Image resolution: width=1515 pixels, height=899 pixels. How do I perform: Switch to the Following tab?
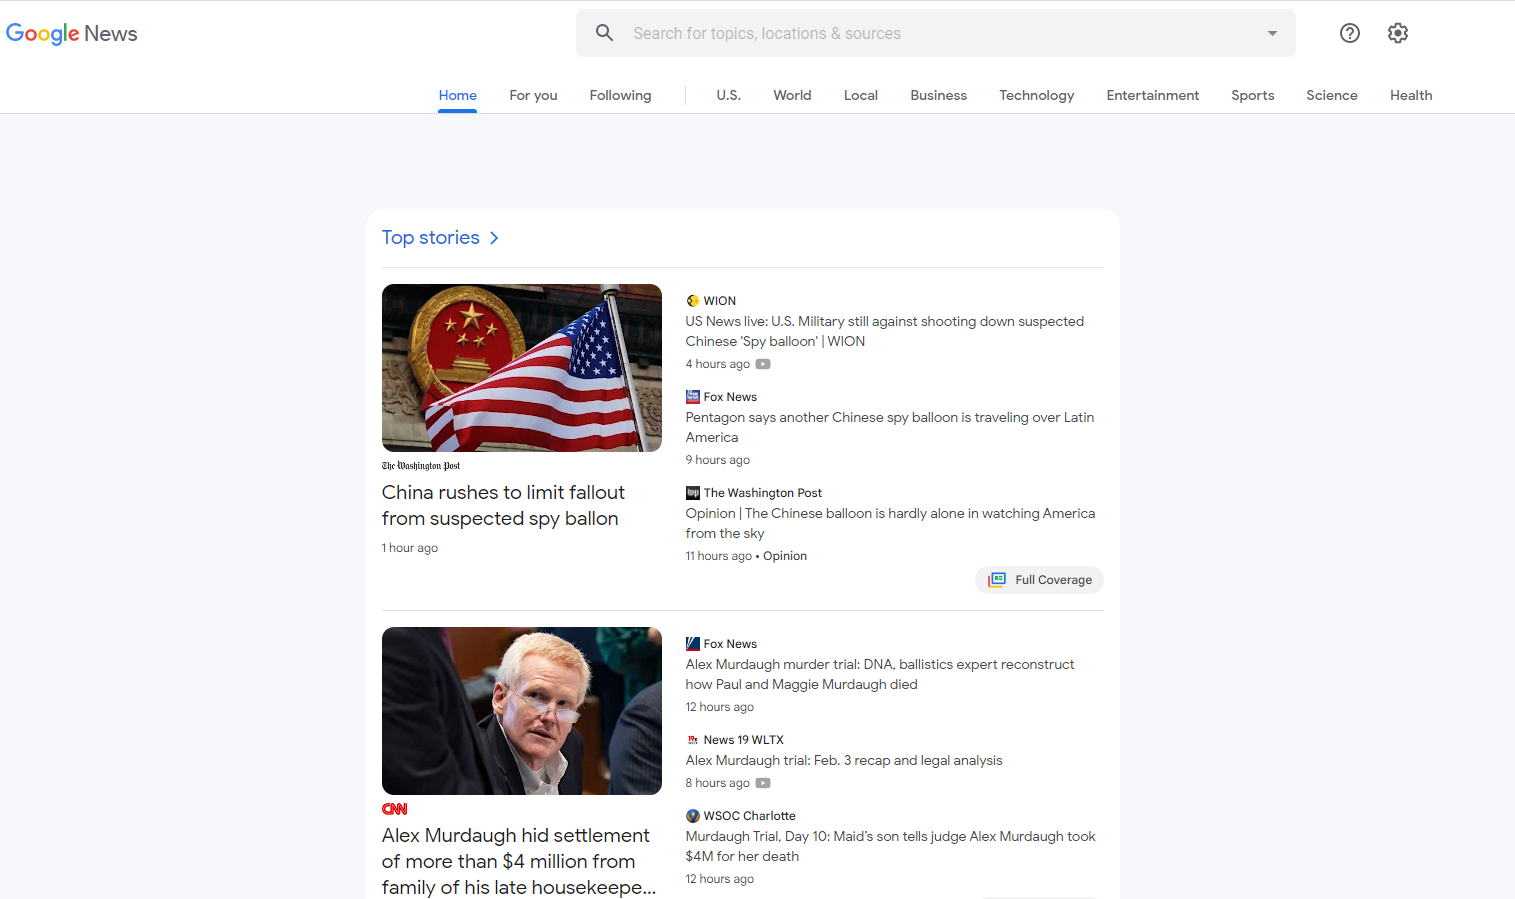[619, 95]
